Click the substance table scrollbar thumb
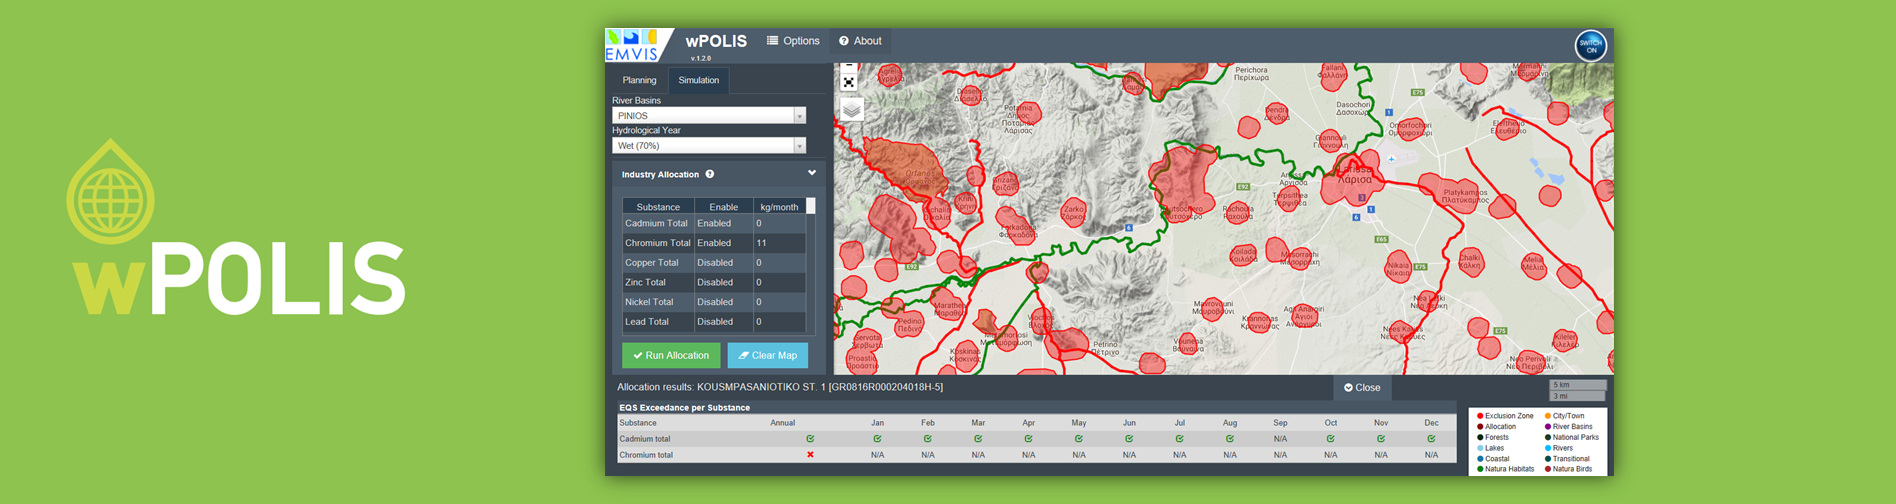Image resolution: width=1896 pixels, height=504 pixels. click(x=811, y=206)
